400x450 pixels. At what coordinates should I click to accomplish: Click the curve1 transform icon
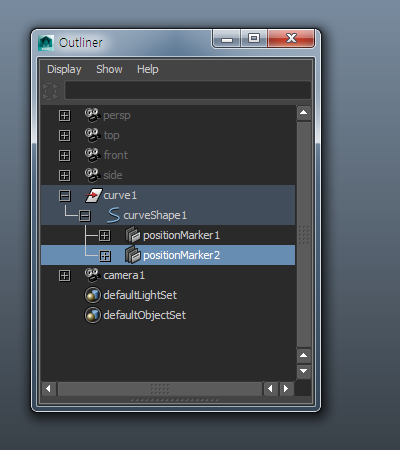point(93,195)
